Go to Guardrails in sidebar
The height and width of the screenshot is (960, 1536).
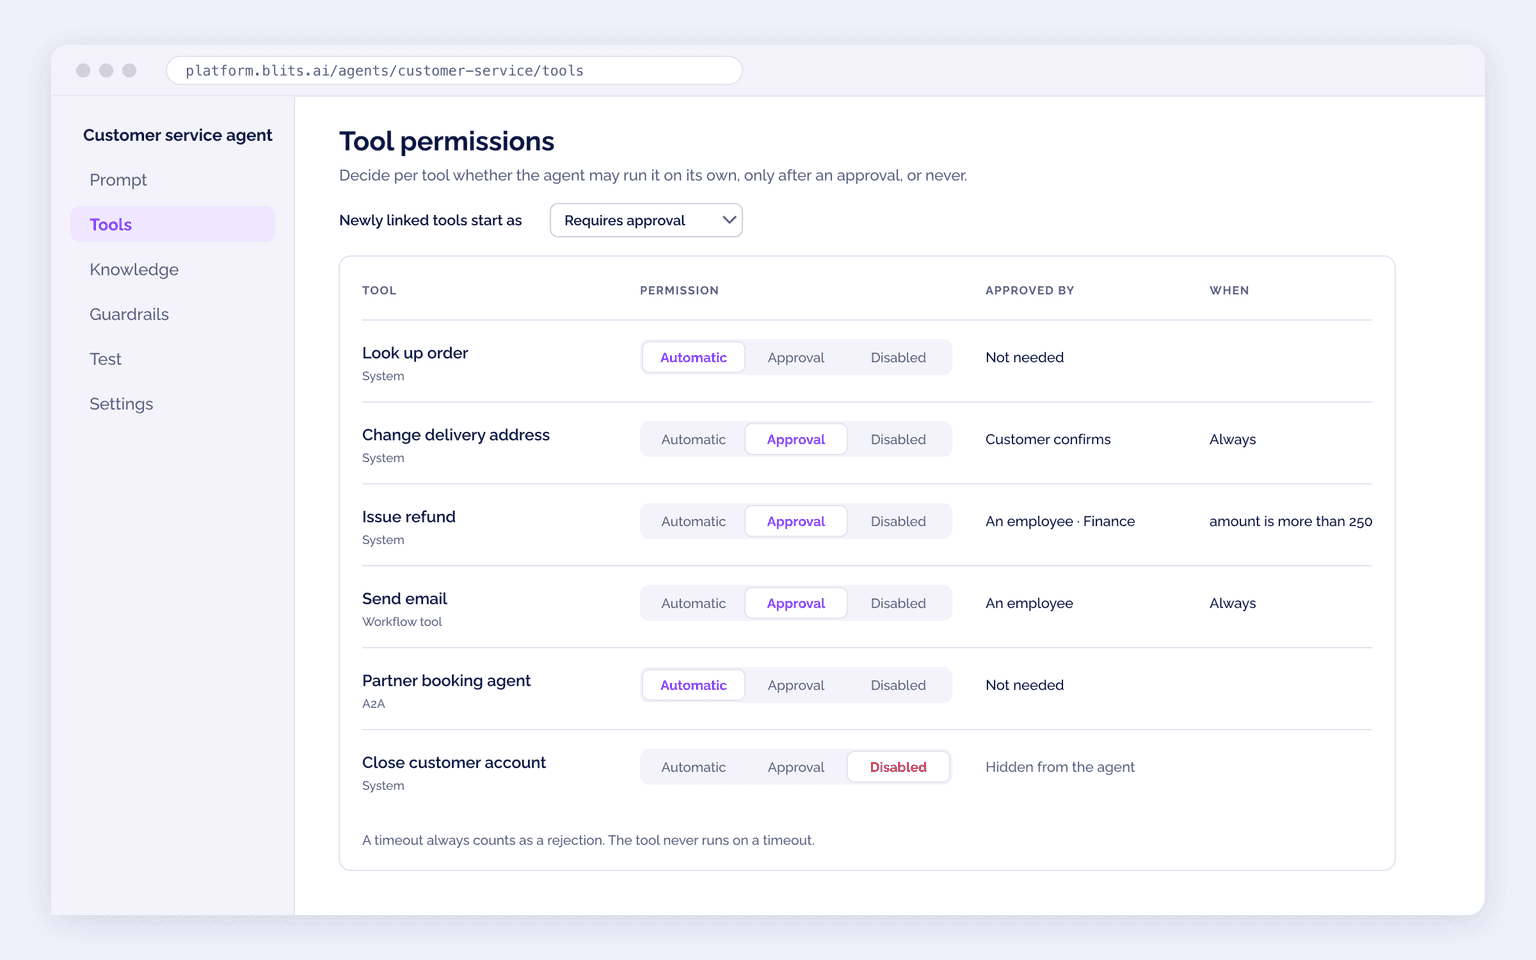pyautogui.click(x=172, y=314)
